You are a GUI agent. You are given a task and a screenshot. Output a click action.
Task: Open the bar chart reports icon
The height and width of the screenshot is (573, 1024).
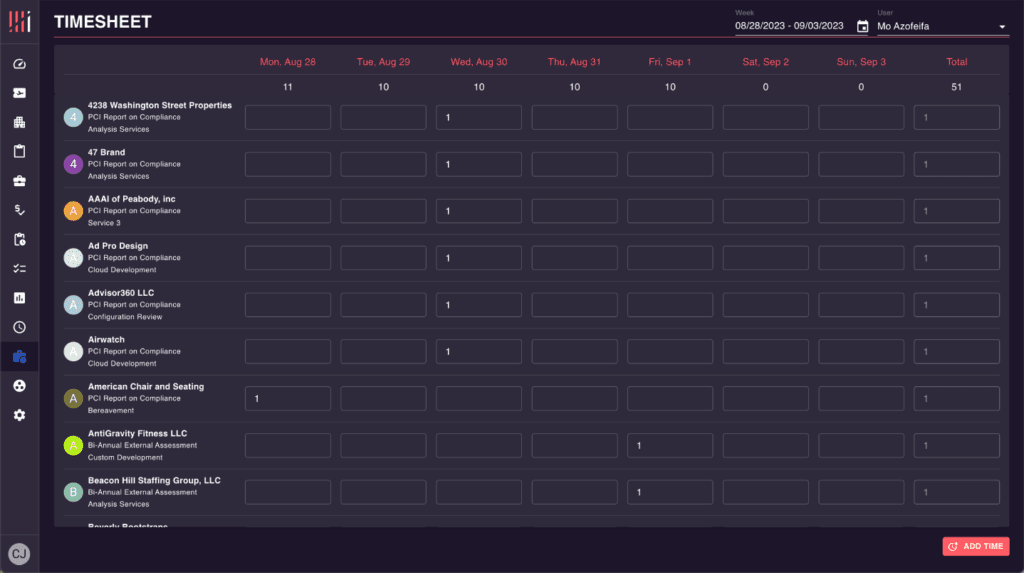[x=19, y=298]
